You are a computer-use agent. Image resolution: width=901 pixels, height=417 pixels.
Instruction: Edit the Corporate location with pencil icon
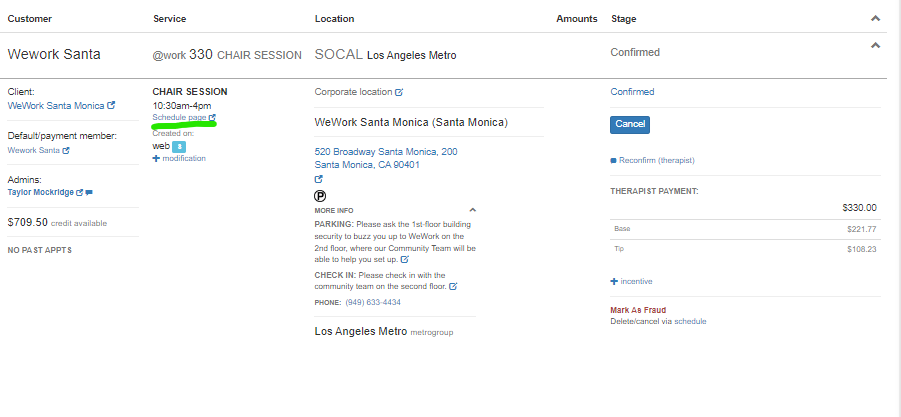[x=399, y=92]
